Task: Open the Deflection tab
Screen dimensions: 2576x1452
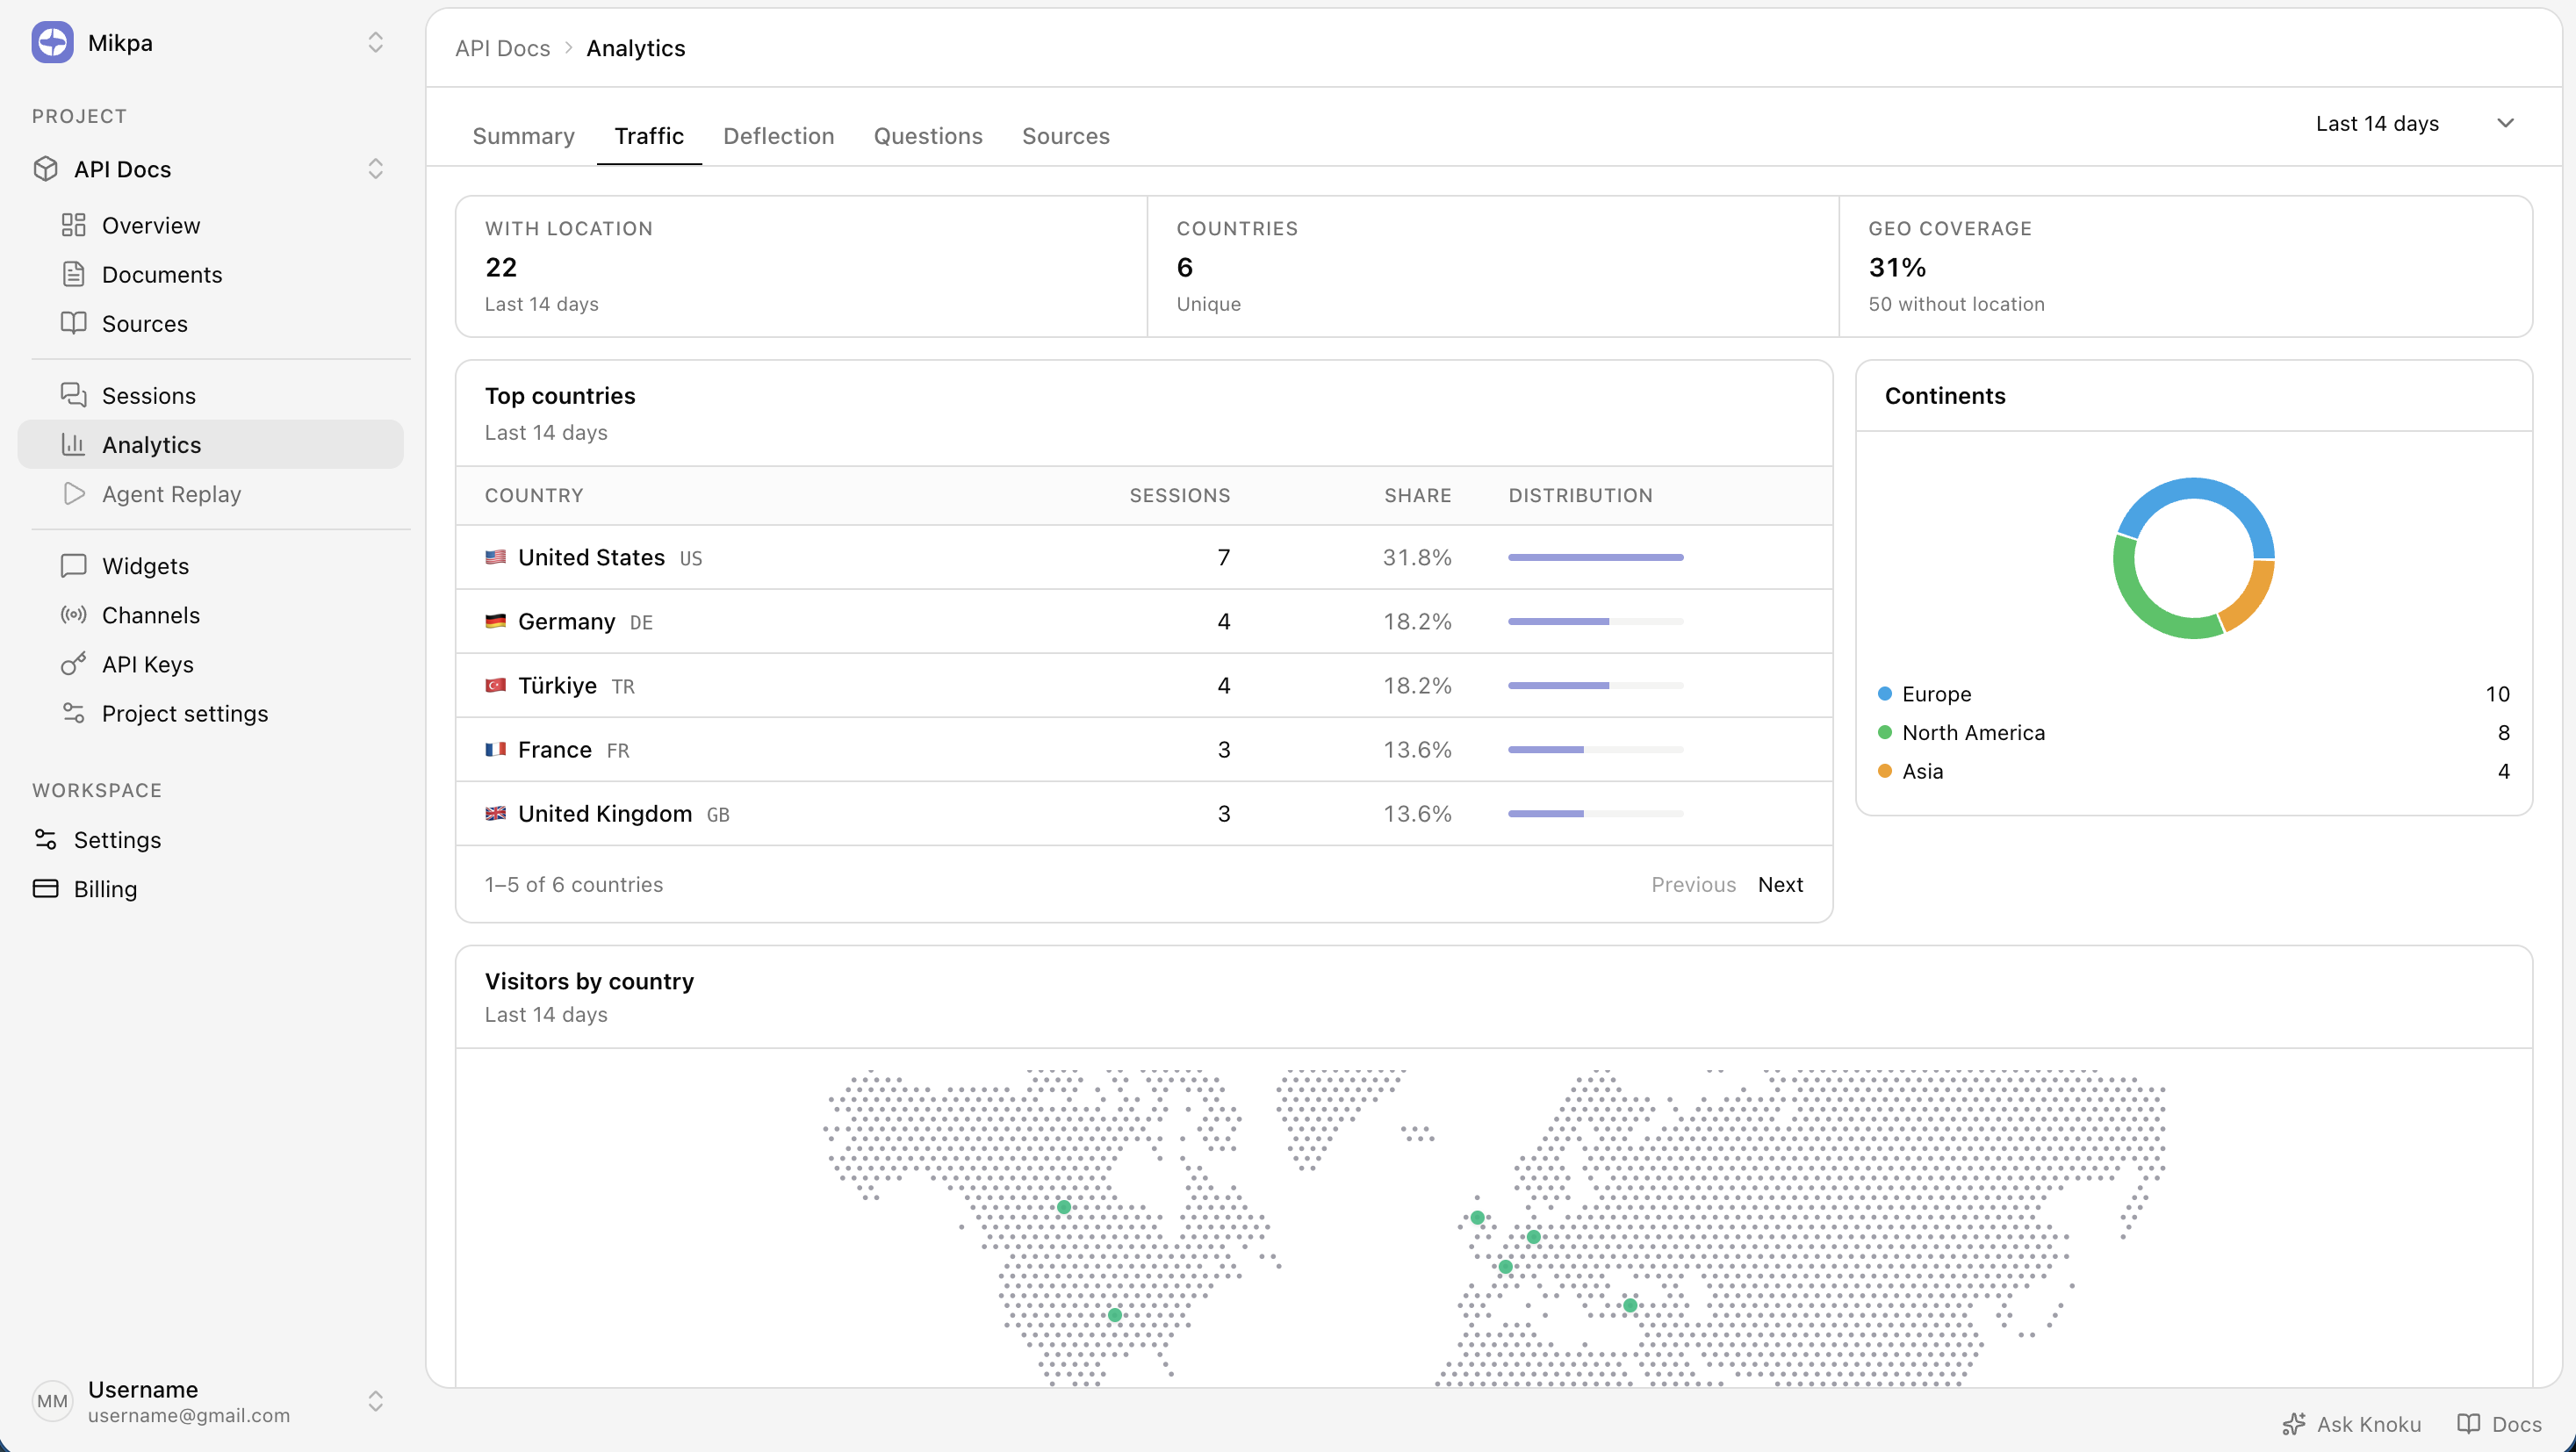Action: pyautogui.click(x=778, y=136)
